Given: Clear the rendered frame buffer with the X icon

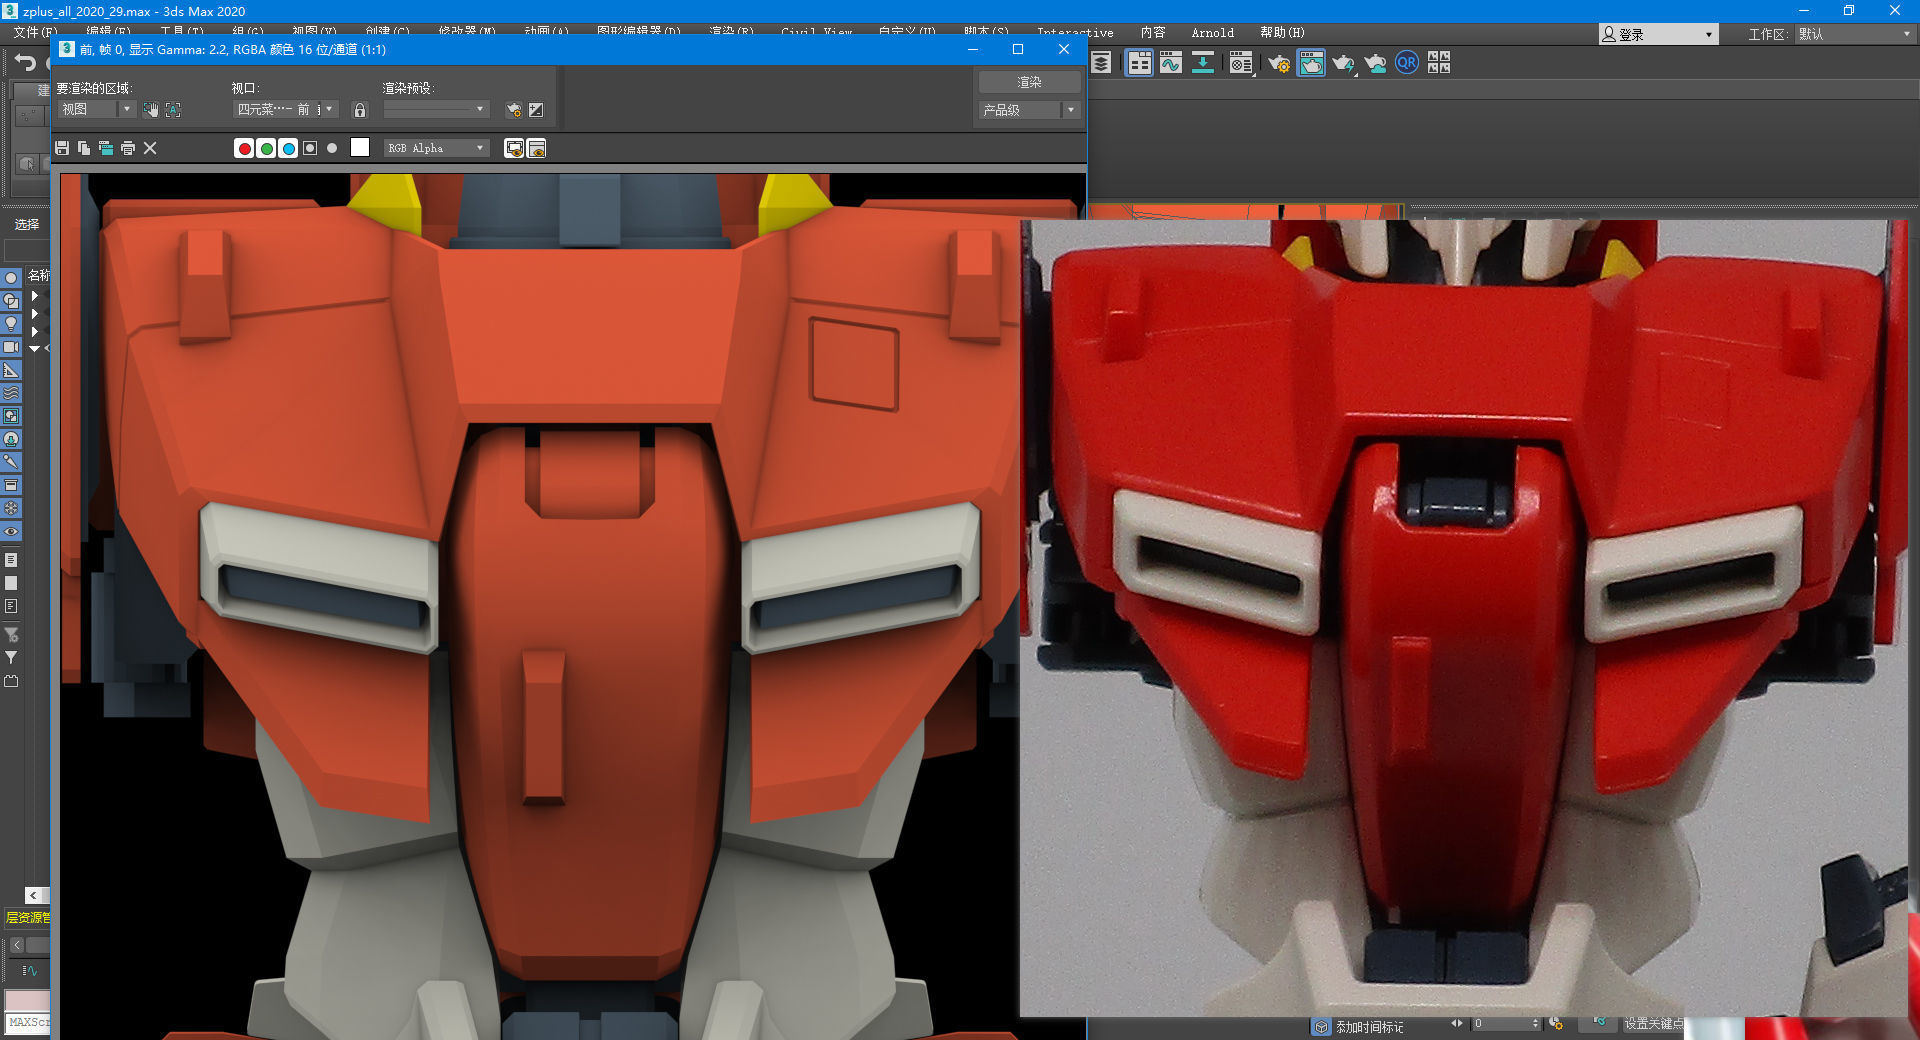Looking at the screenshot, I should click(150, 147).
